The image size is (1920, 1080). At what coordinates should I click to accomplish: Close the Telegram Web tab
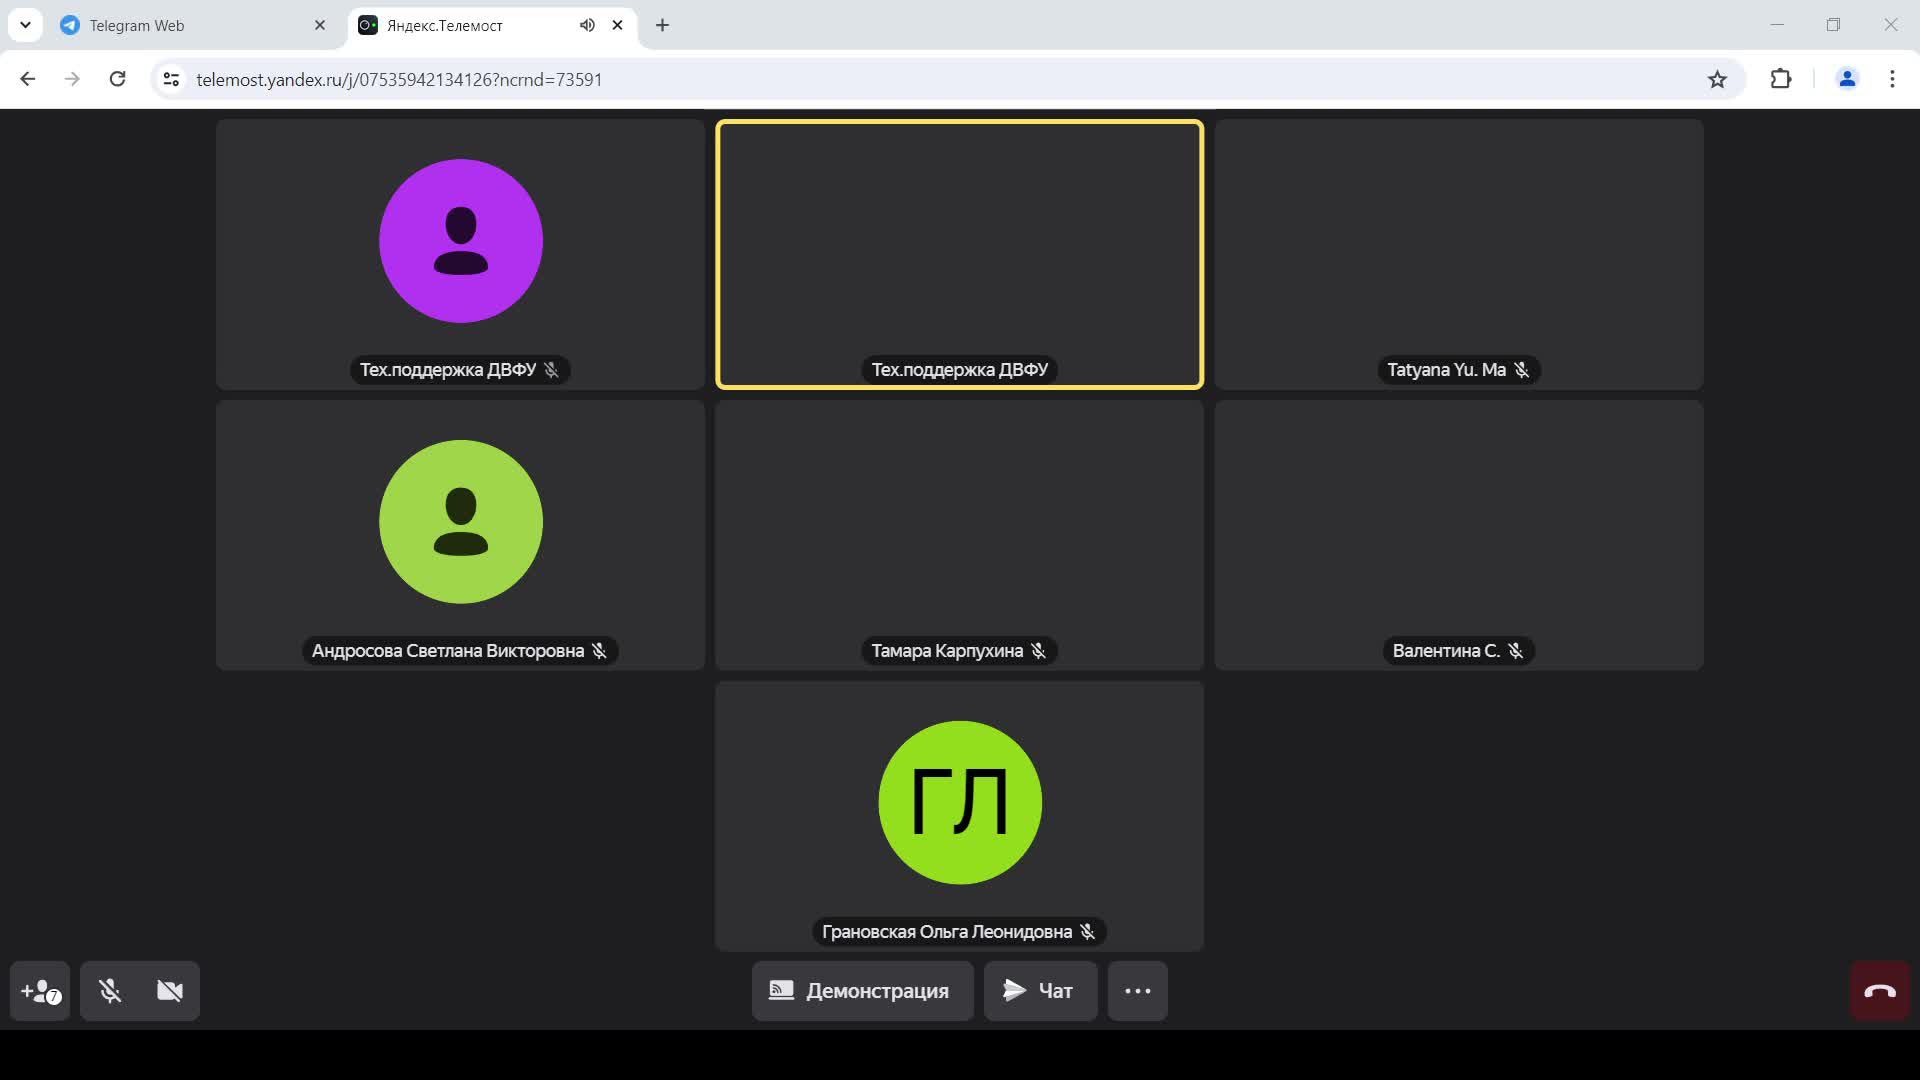320,25
